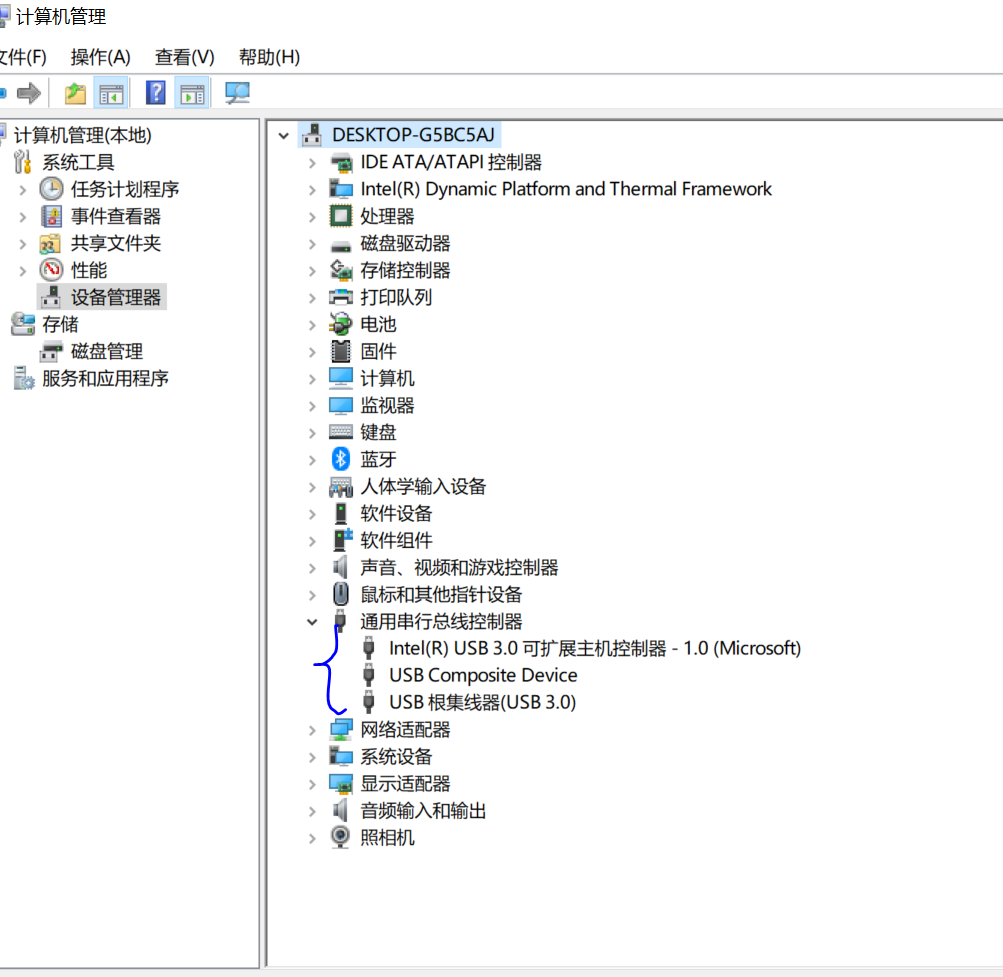Click the 打印队列 printer icon

340,297
